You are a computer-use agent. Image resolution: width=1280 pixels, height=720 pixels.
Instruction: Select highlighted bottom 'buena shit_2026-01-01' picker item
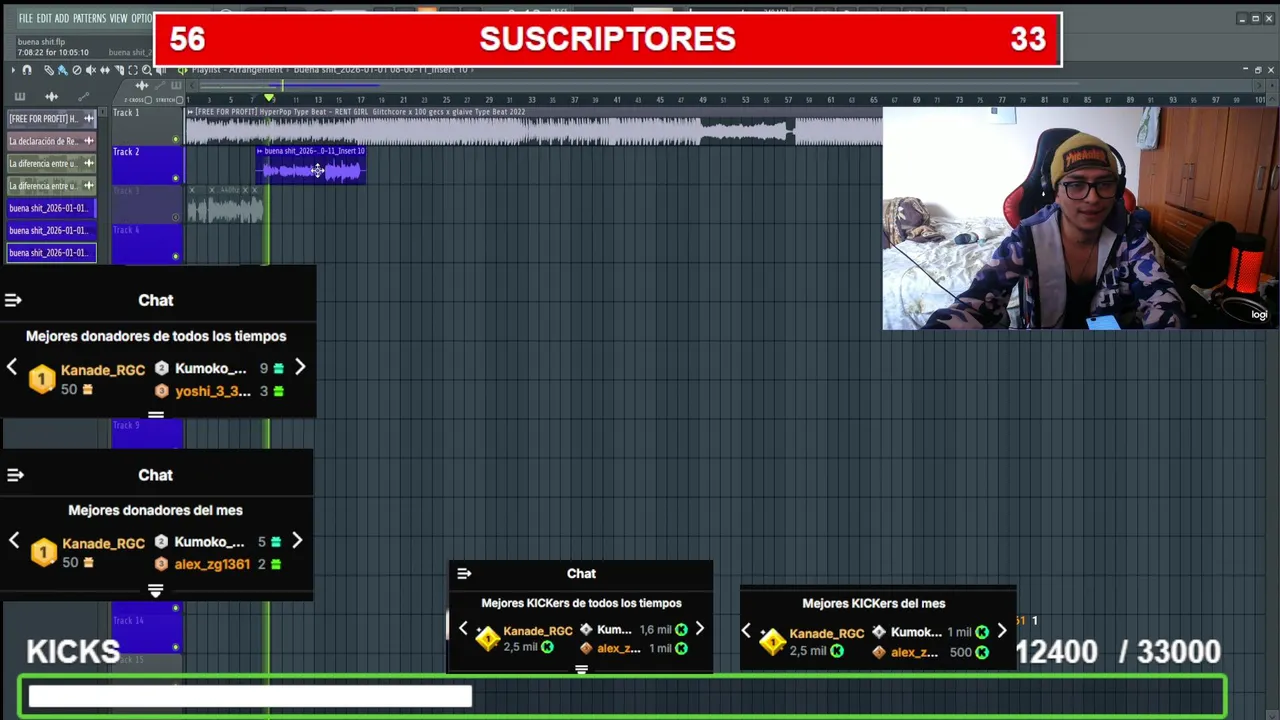pyautogui.click(x=51, y=253)
